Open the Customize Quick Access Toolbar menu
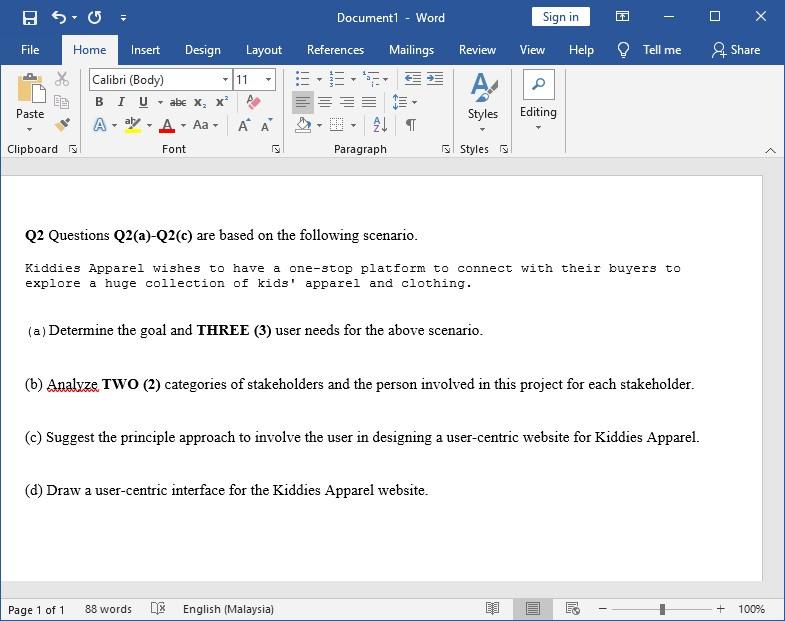 (x=123, y=18)
